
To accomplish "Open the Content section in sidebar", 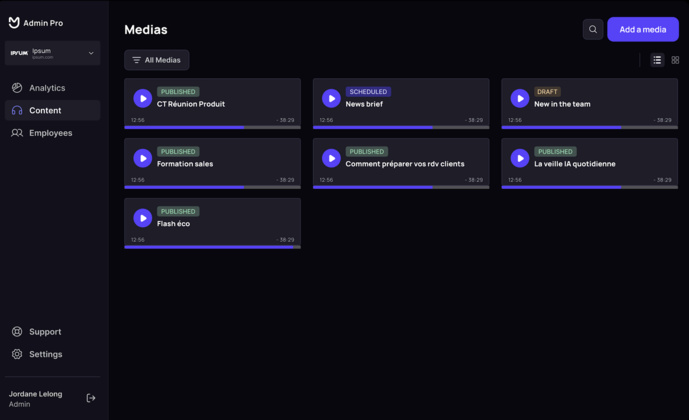I will [x=45, y=110].
